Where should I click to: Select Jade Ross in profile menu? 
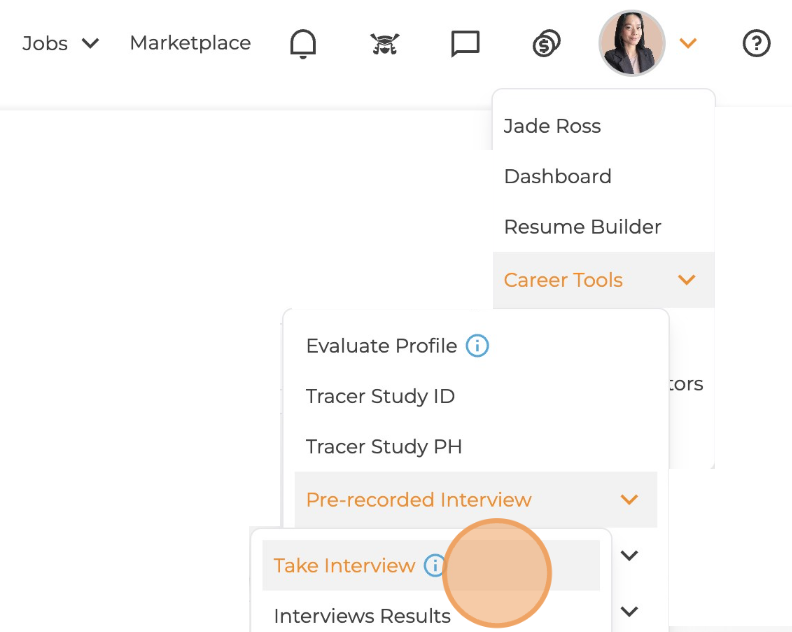(552, 126)
